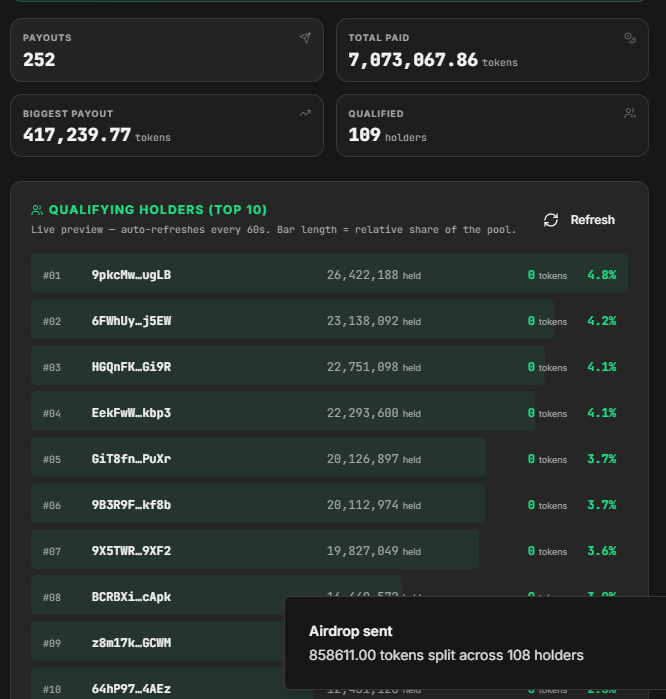The height and width of the screenshot is (699, 666).
Task: Click the Qualified card label
Action: point(376,114)
